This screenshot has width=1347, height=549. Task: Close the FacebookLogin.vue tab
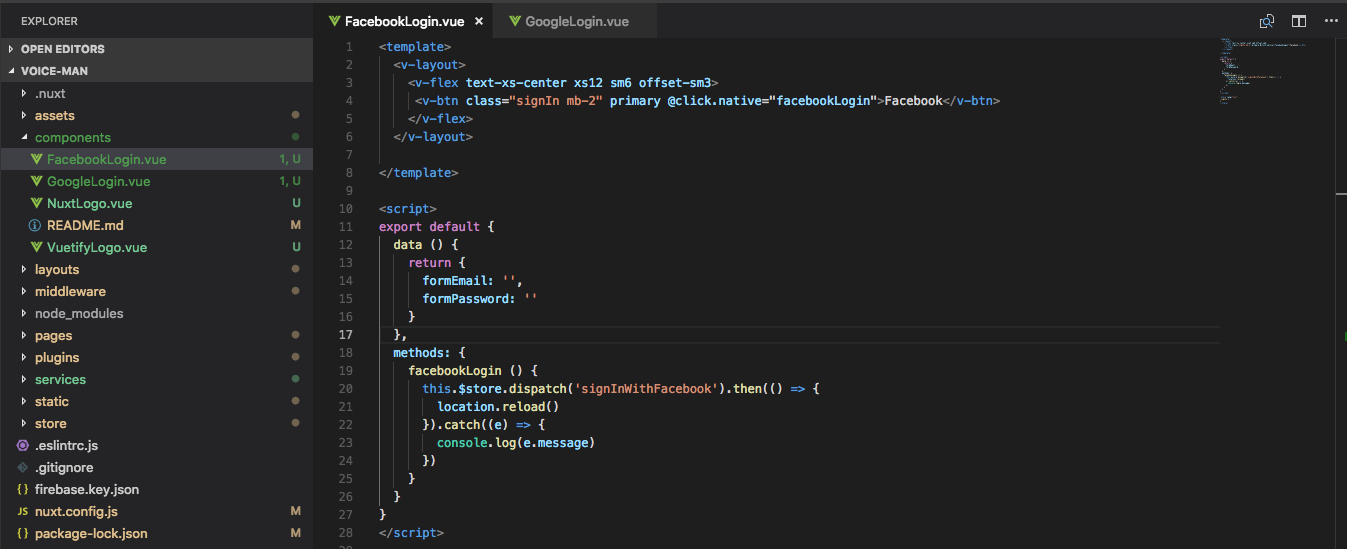(x=479, y=21)
